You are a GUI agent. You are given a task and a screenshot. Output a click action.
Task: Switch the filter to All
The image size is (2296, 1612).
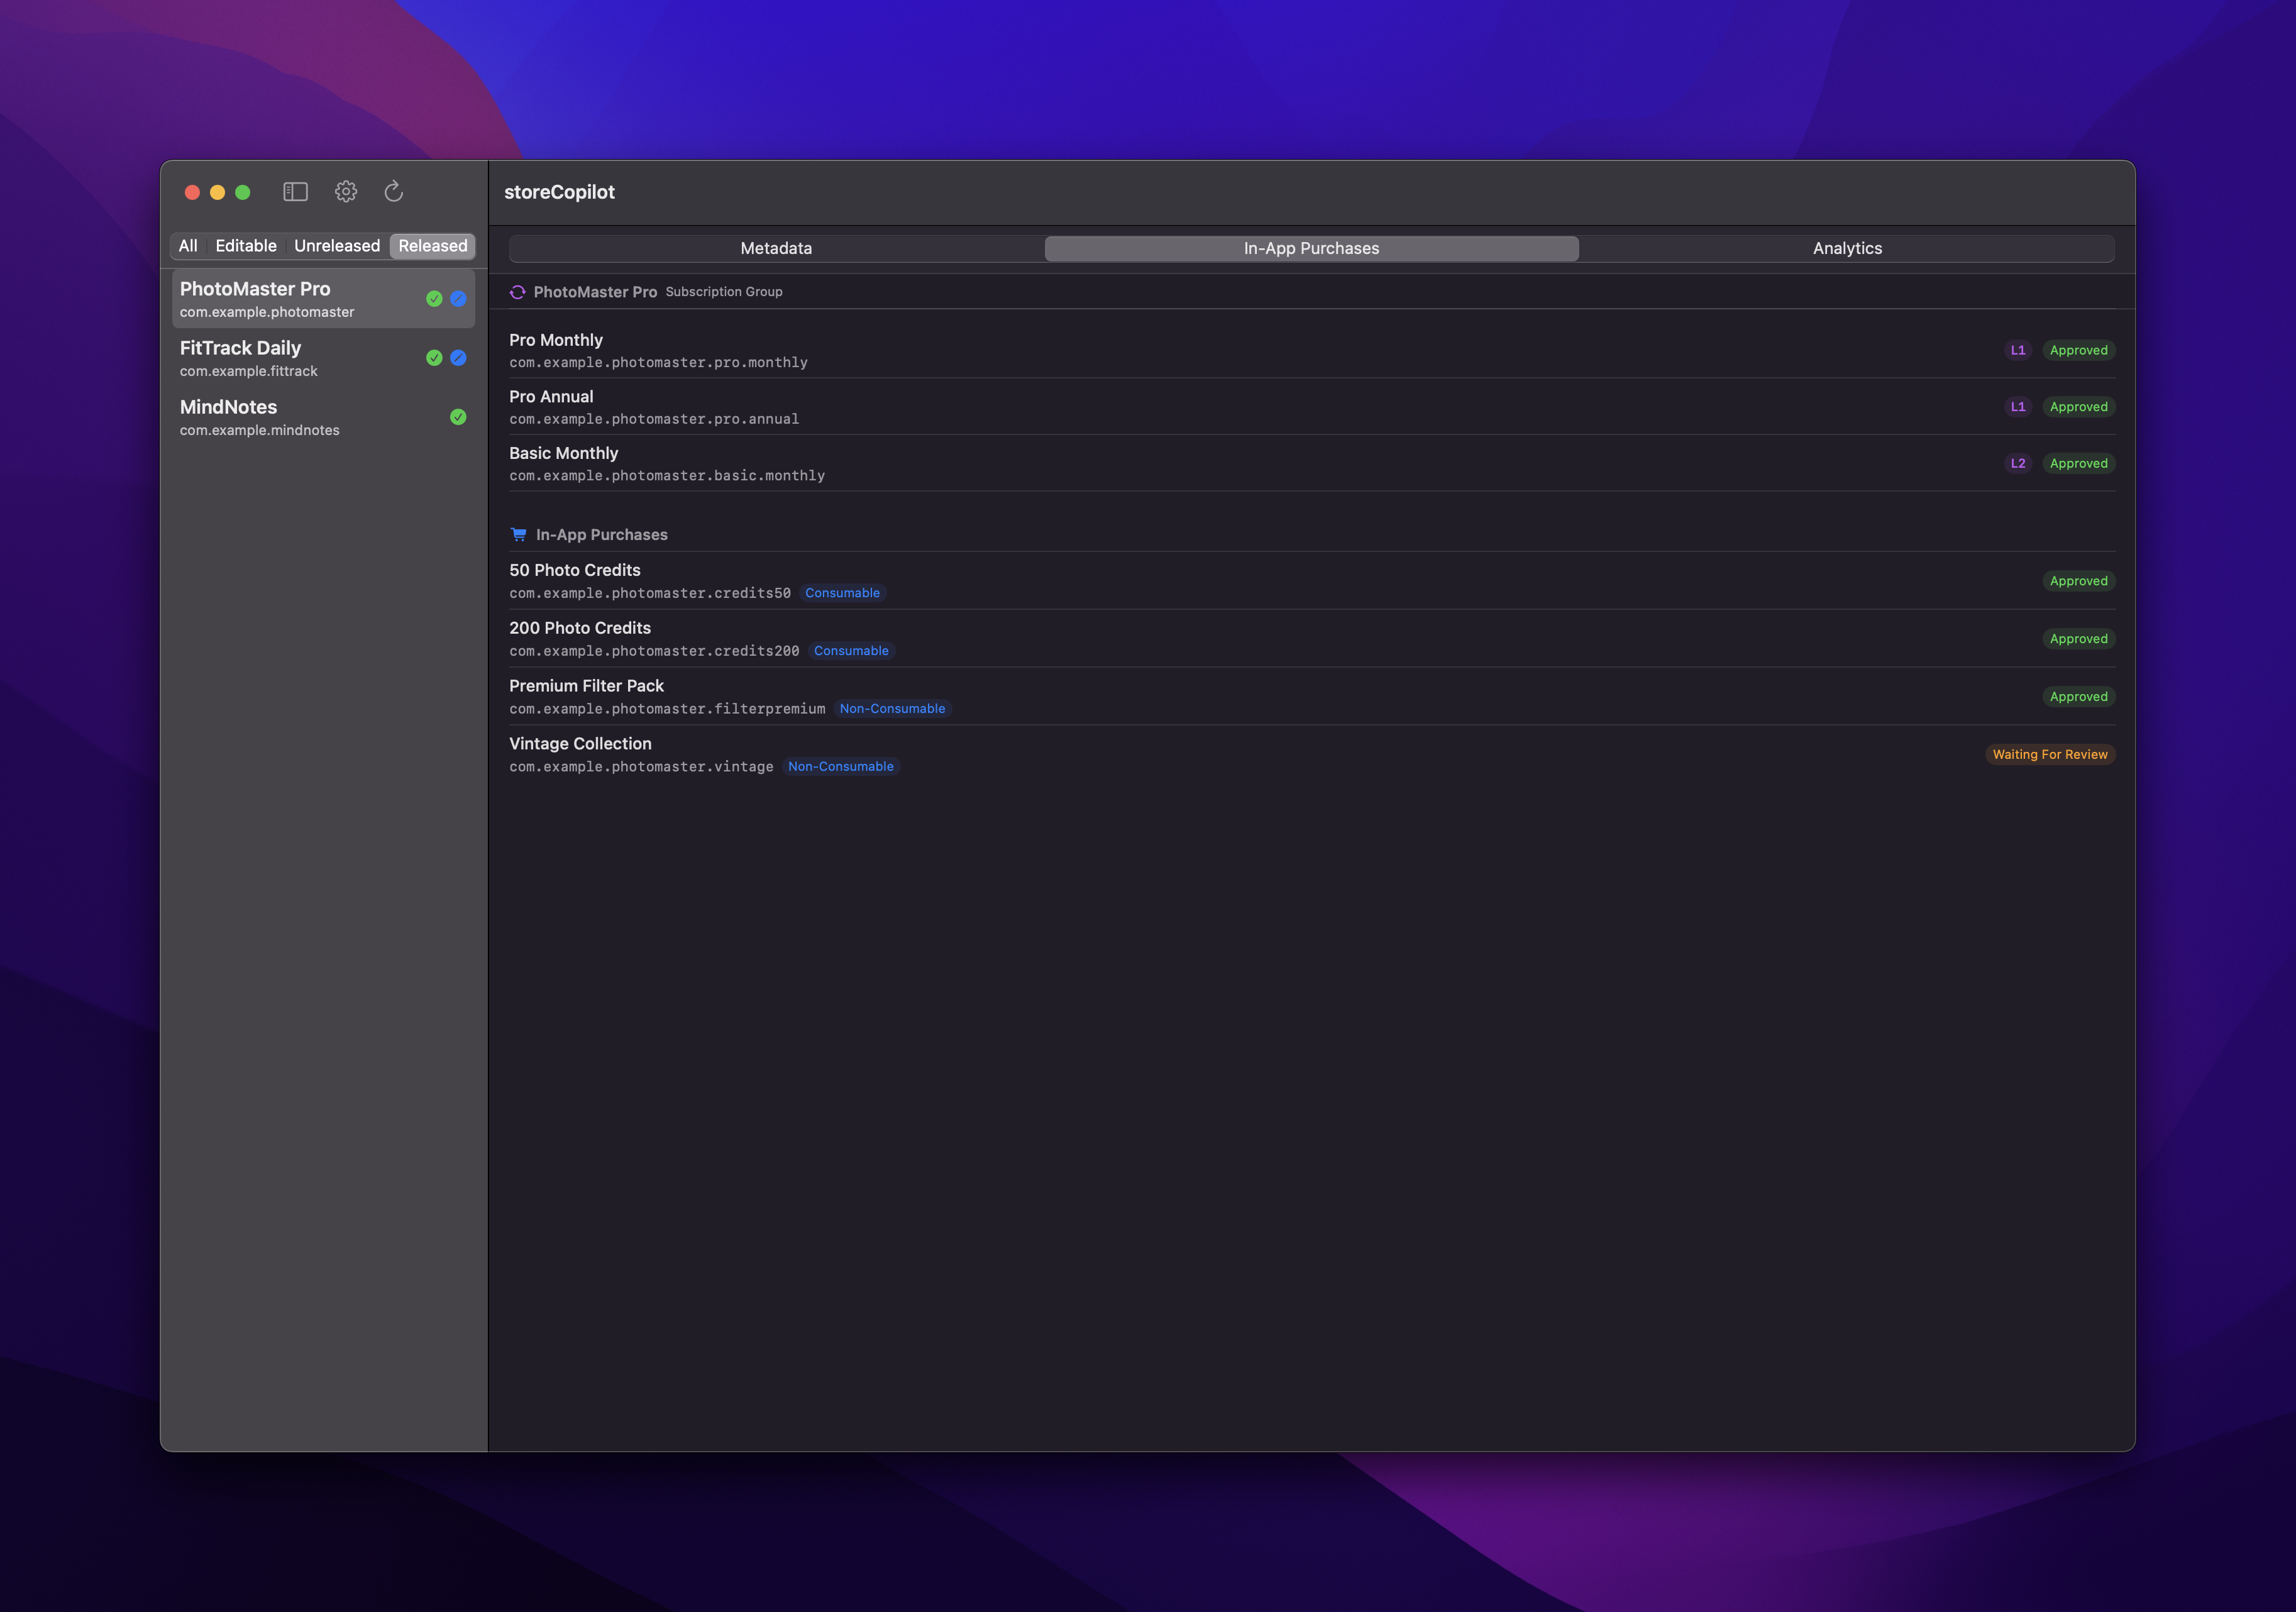coord(189,245)
